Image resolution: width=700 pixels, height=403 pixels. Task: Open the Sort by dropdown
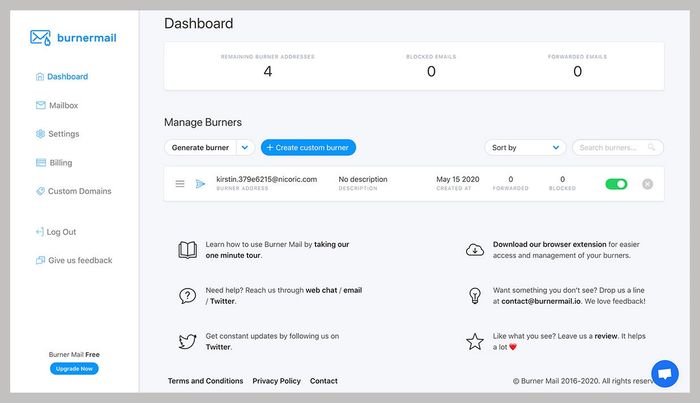pos(525,147)
